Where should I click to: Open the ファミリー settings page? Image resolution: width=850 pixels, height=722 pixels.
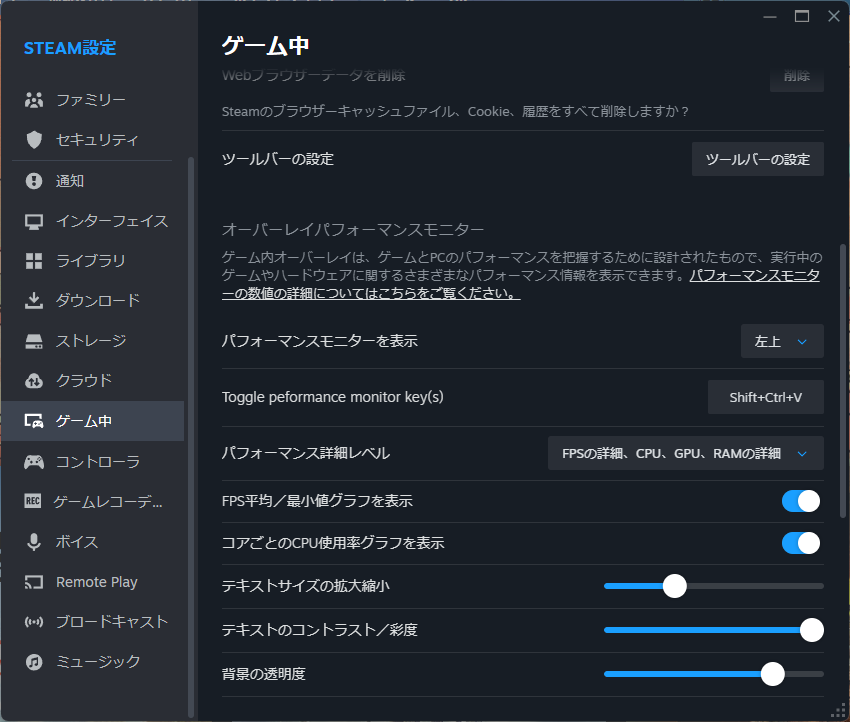click(x=93, y=100)
